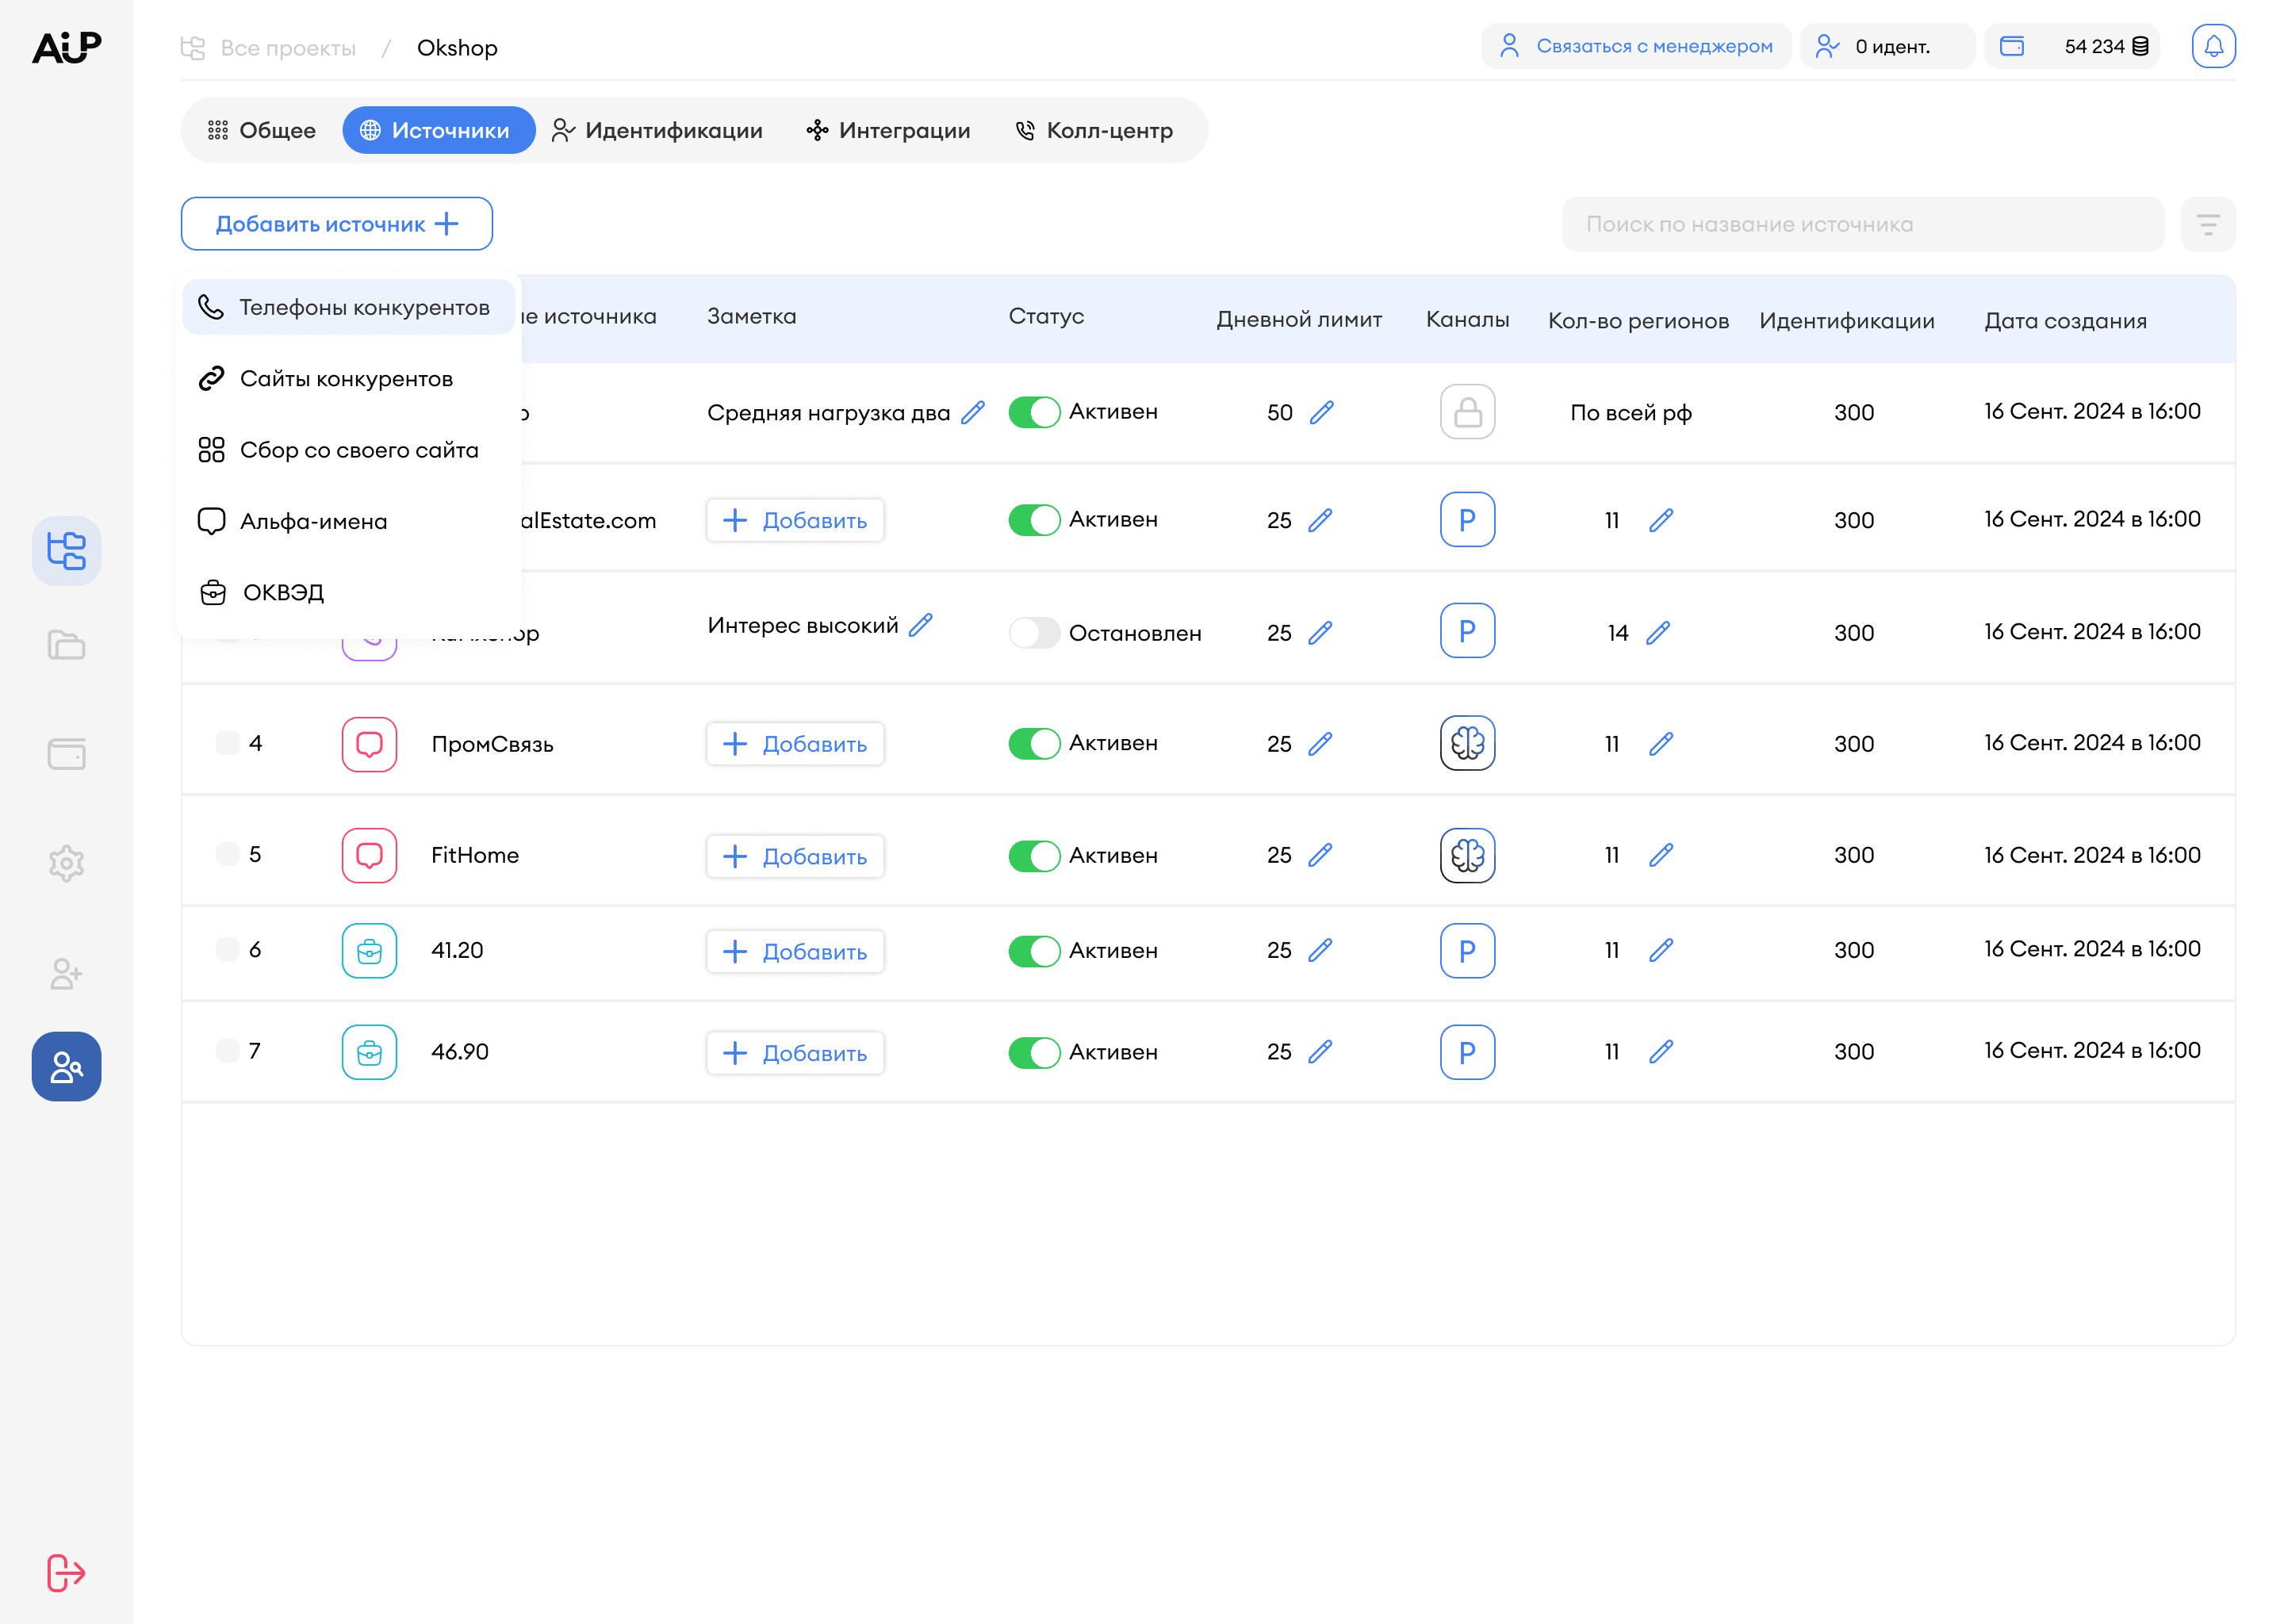Select Телефоны конкурентов from the dropdown

(x=347, y=307)
